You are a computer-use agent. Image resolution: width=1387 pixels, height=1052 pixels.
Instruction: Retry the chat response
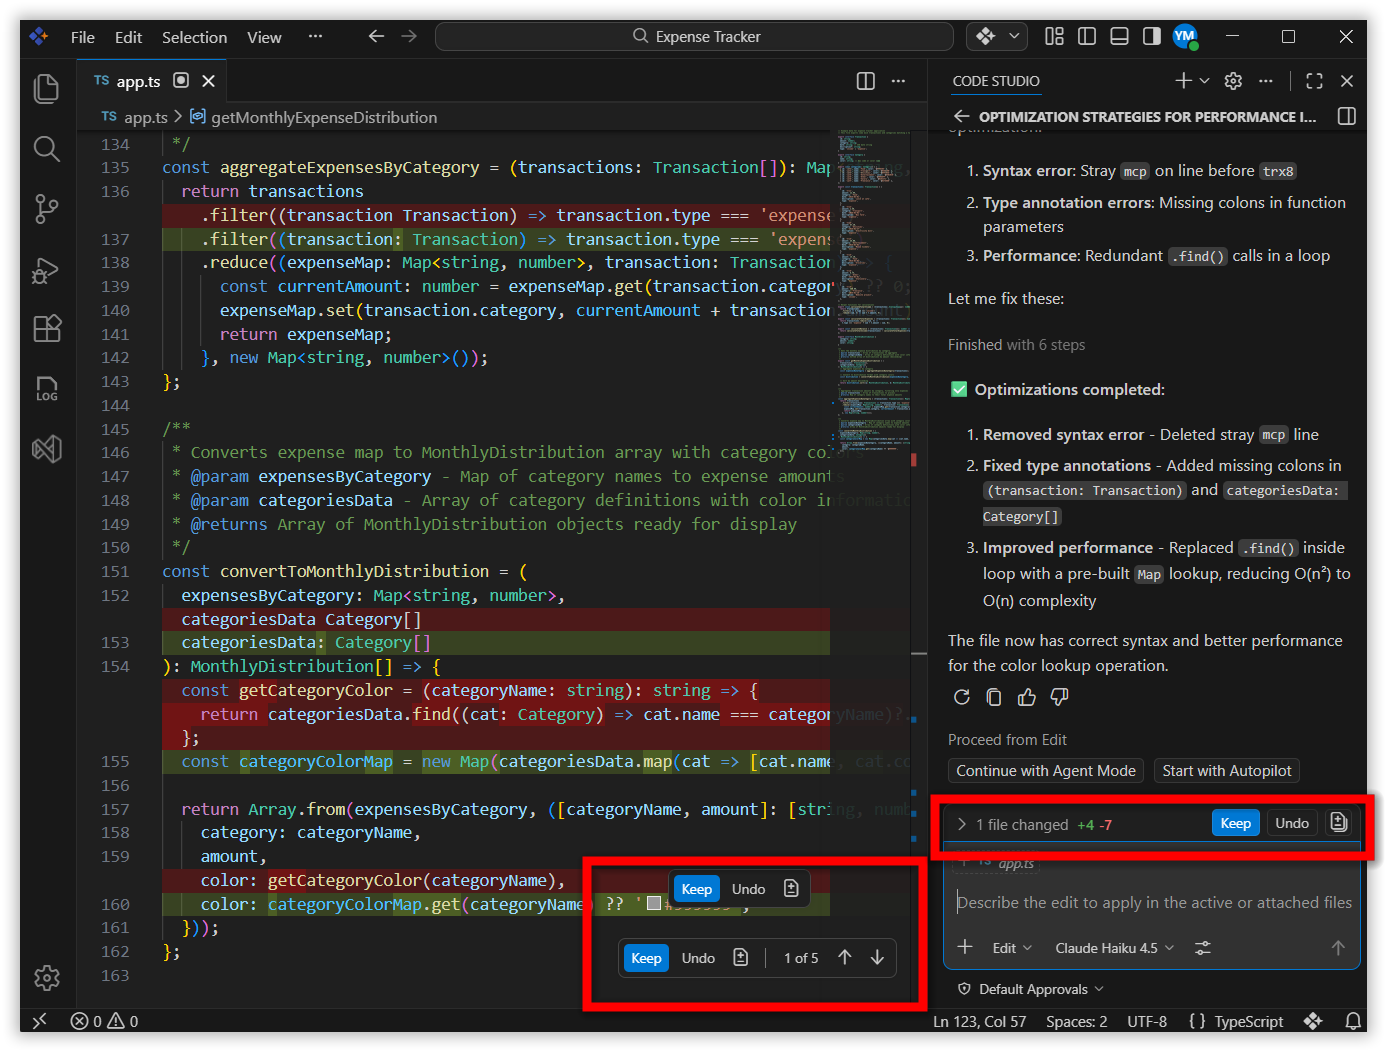click(x=962, y=697)
